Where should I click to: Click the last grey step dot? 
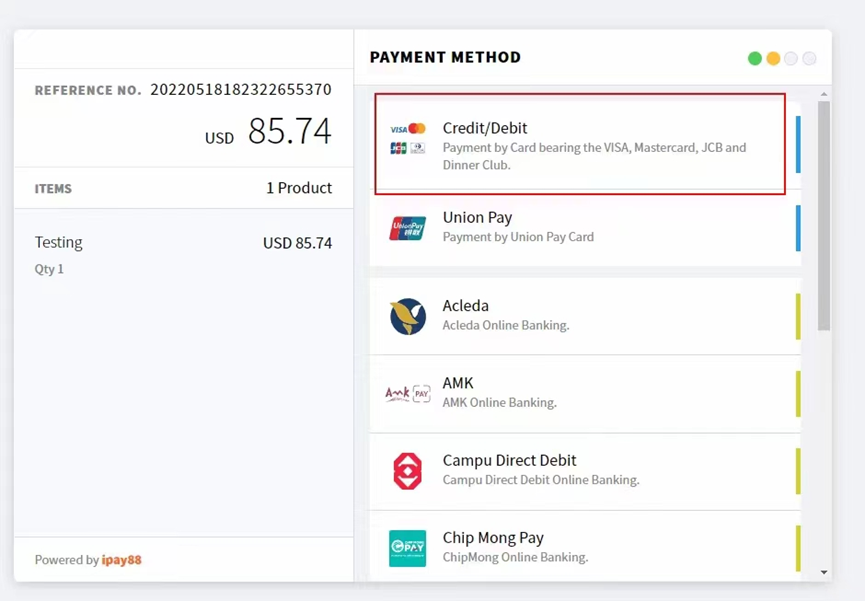[809, 58]
